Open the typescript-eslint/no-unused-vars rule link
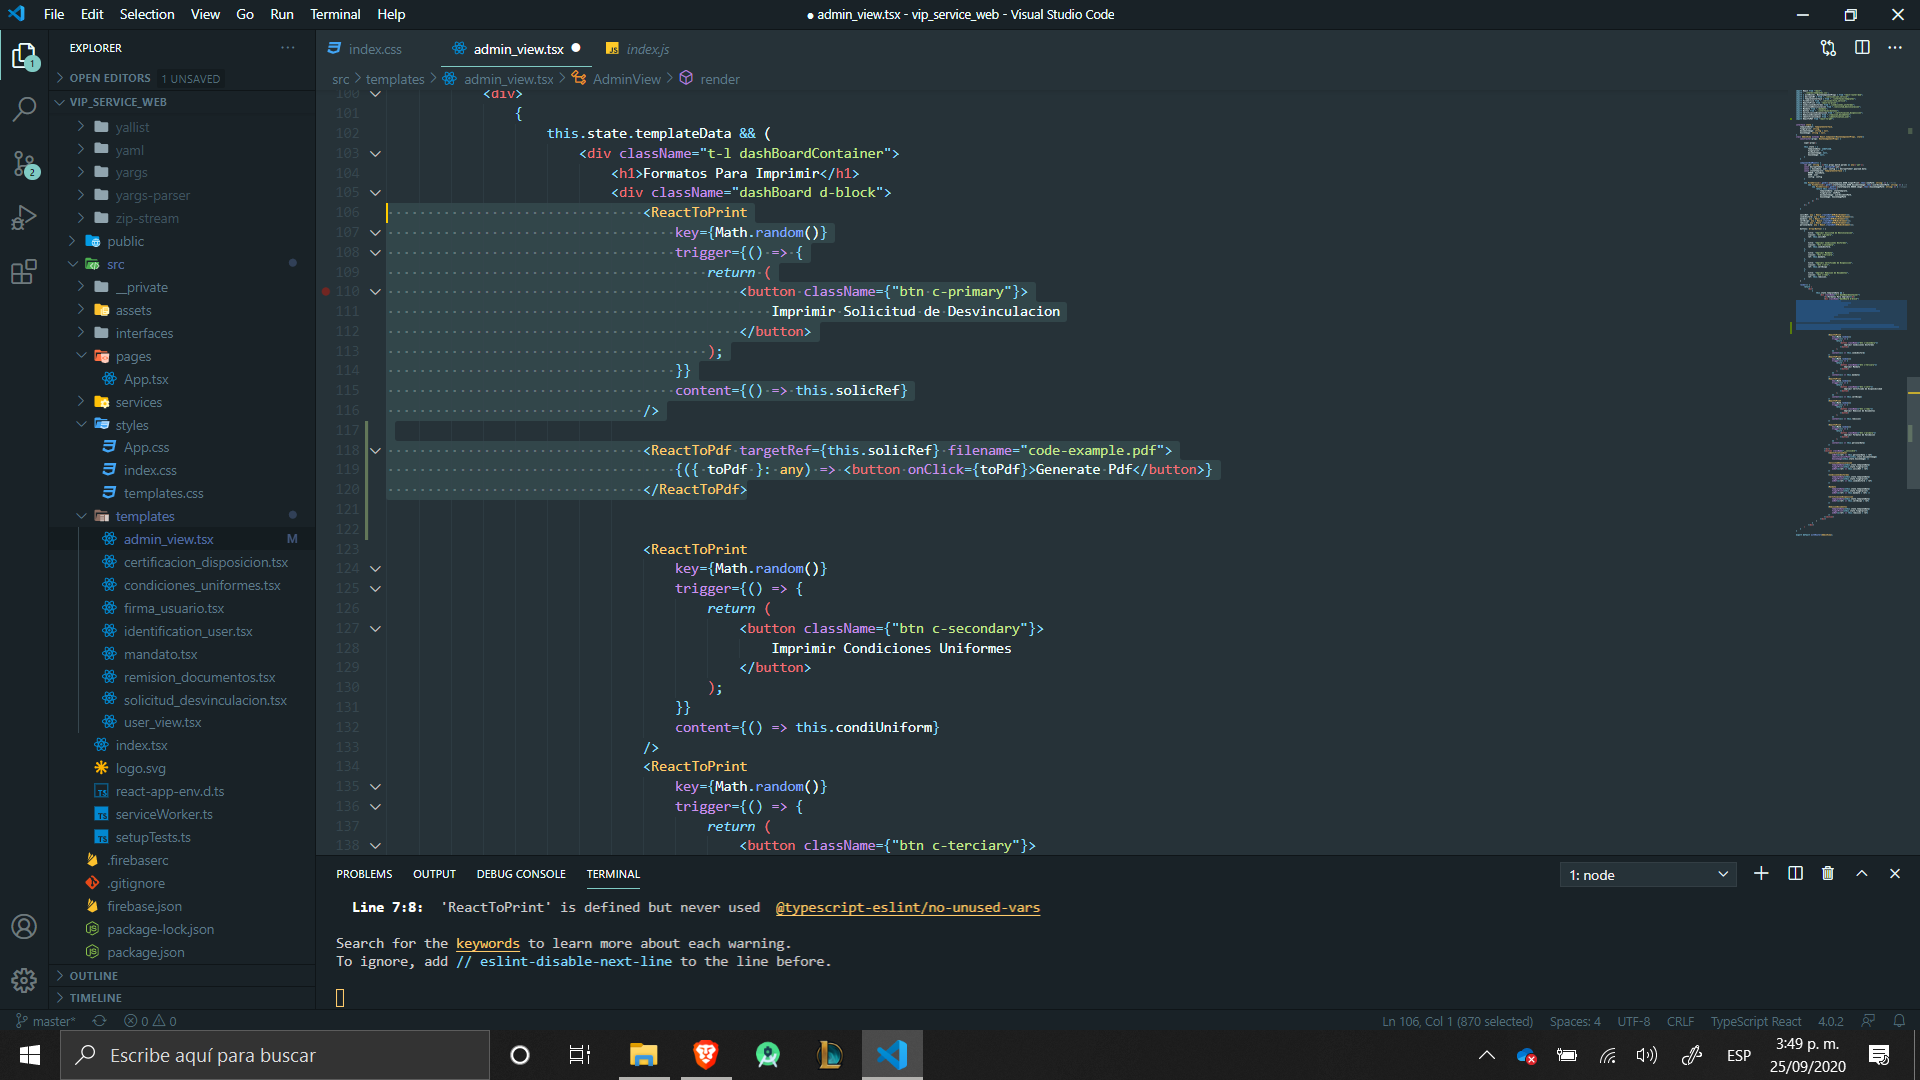This screenshot has width=1920, height=1080. [908, 907]
